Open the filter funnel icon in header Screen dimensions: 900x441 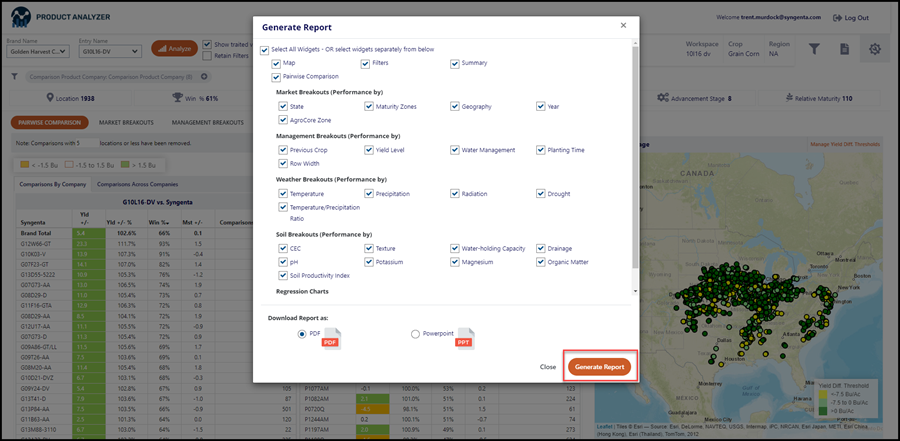click(814, 49)
